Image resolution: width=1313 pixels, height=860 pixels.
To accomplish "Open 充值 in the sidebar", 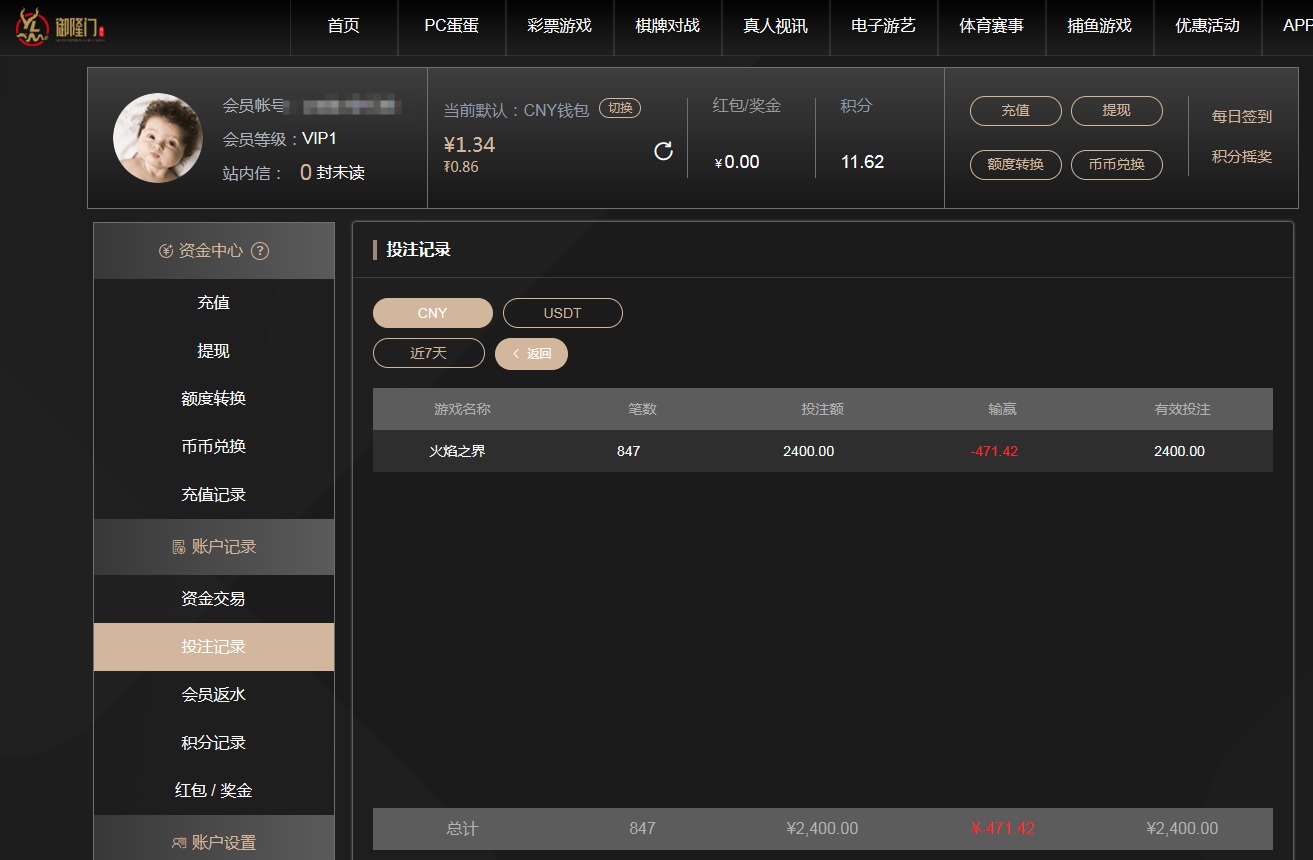I will tap(214, 302).
